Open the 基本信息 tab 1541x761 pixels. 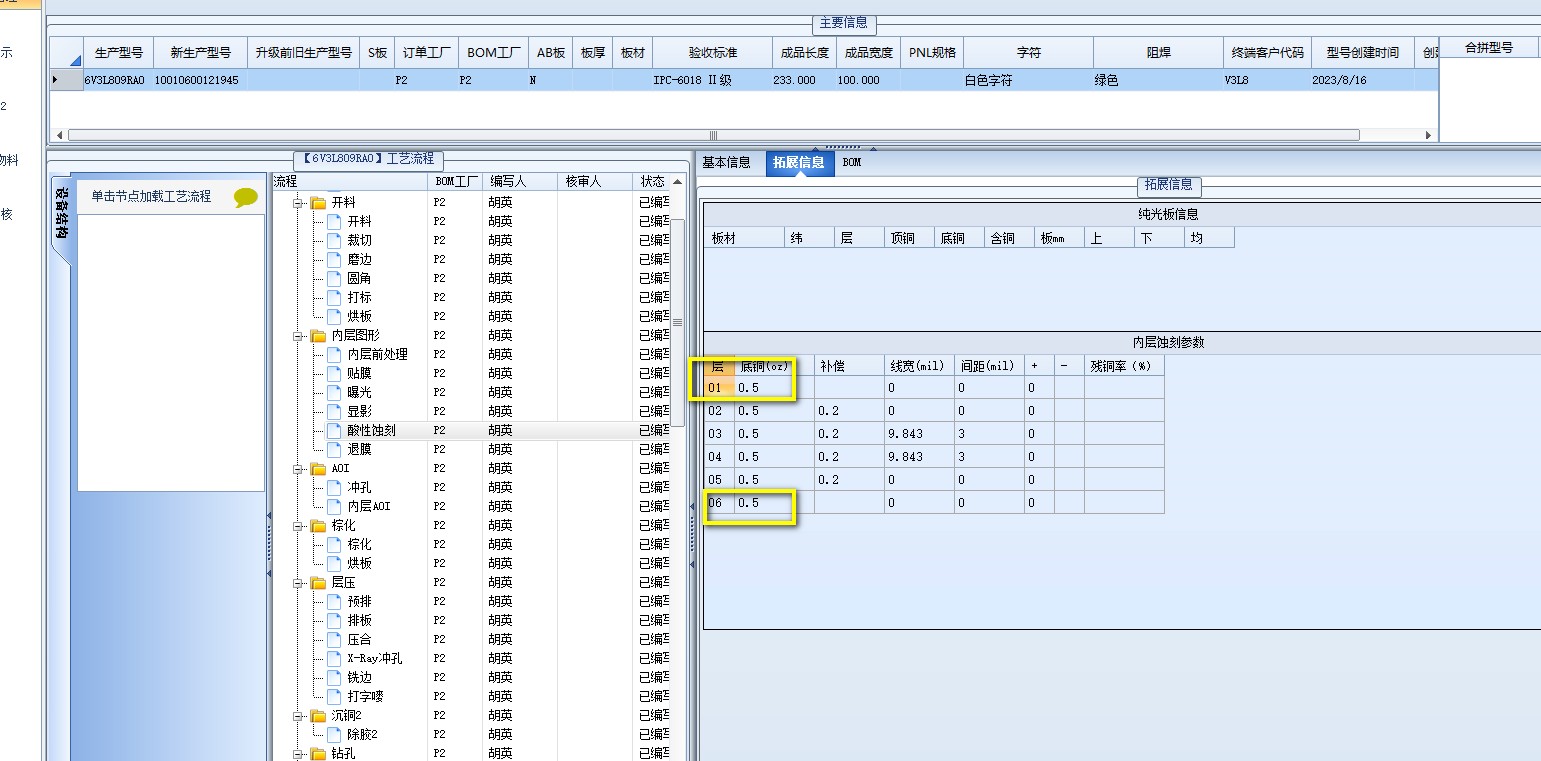click(726, 163)
